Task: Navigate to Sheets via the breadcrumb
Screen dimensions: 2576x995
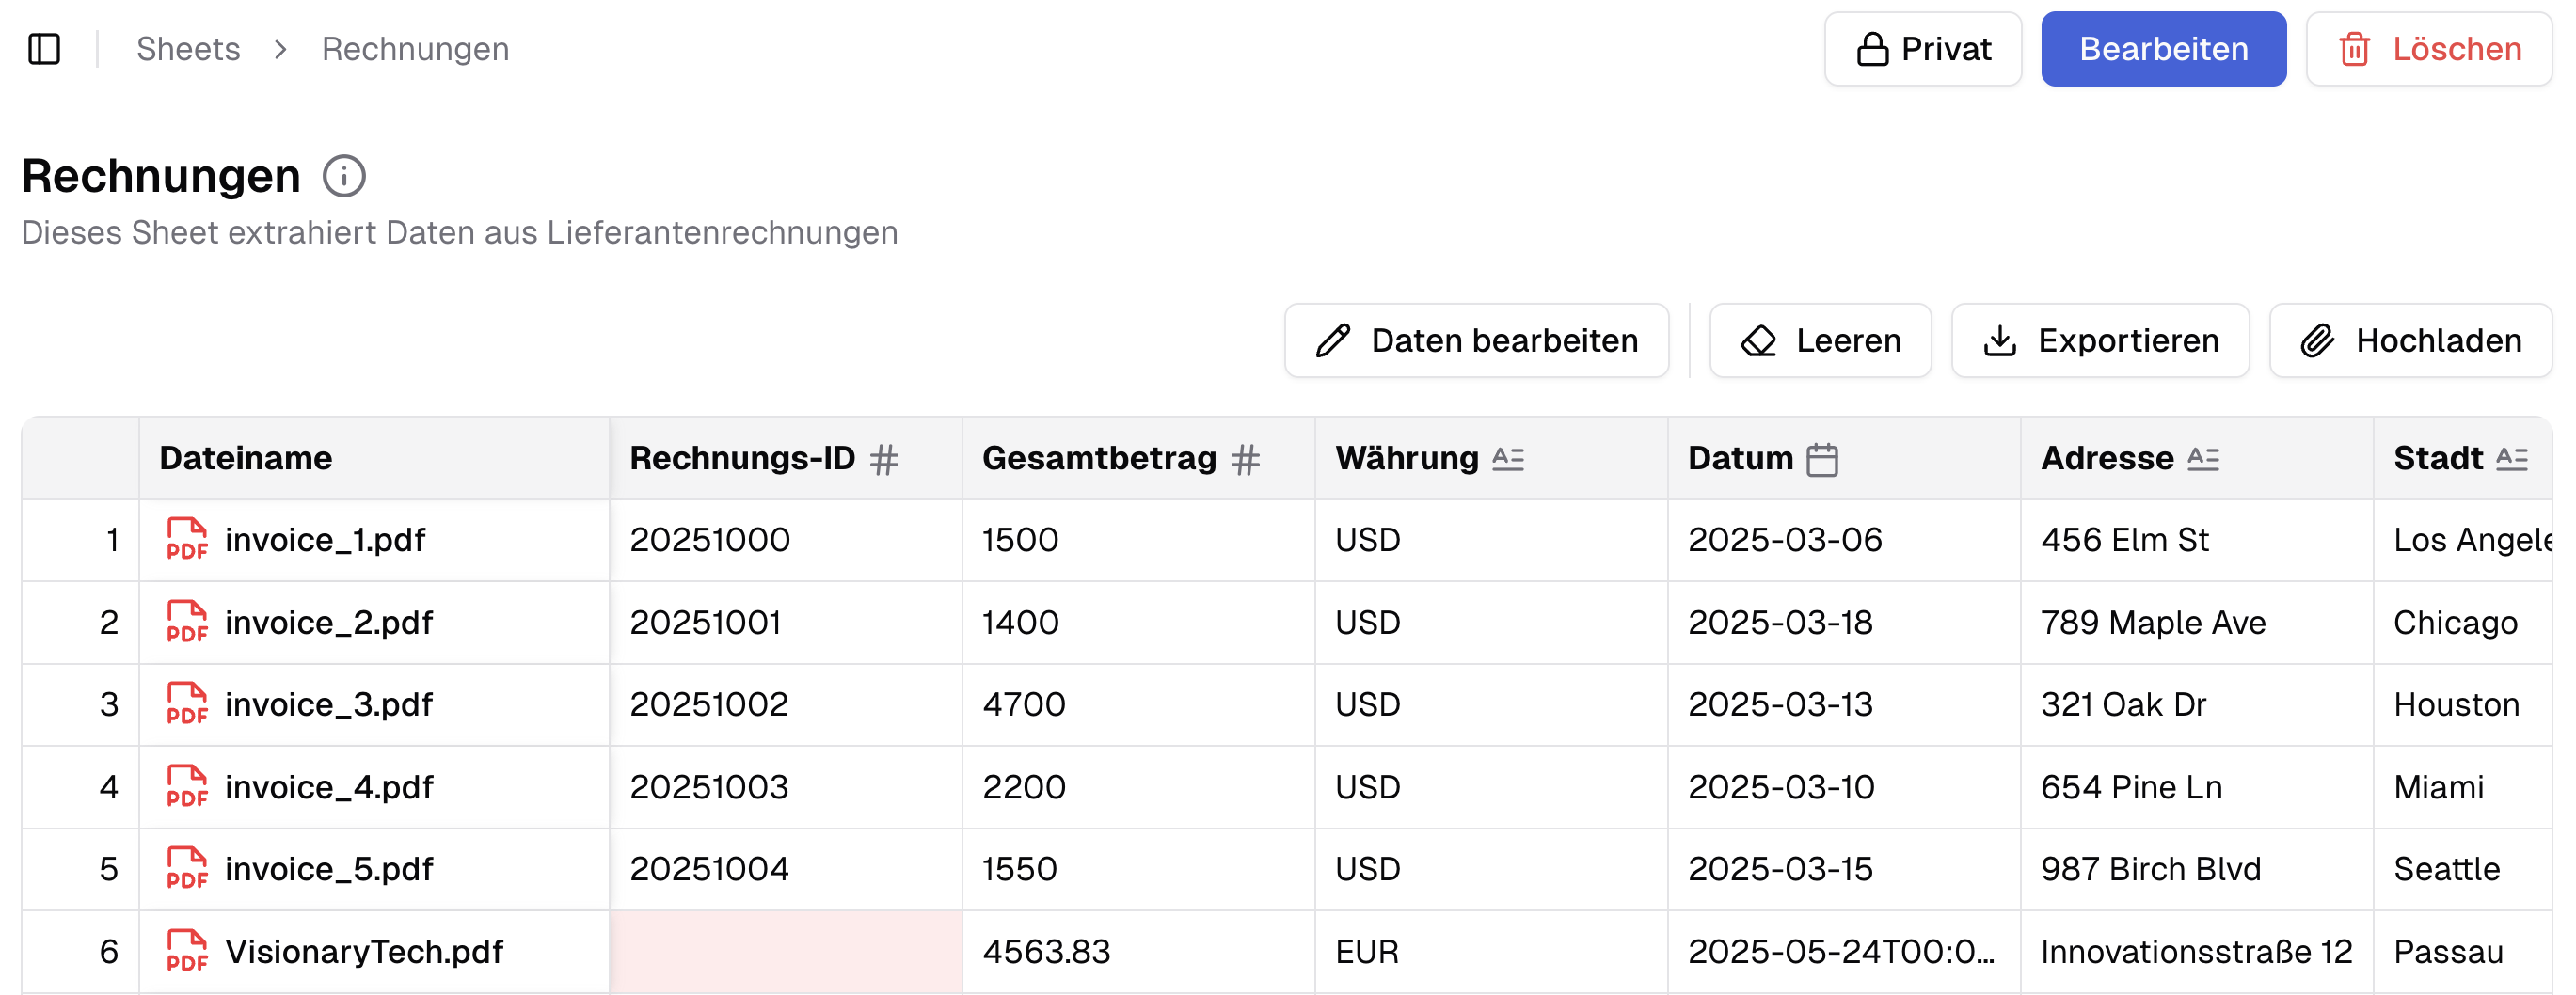Action: (188, 49)
